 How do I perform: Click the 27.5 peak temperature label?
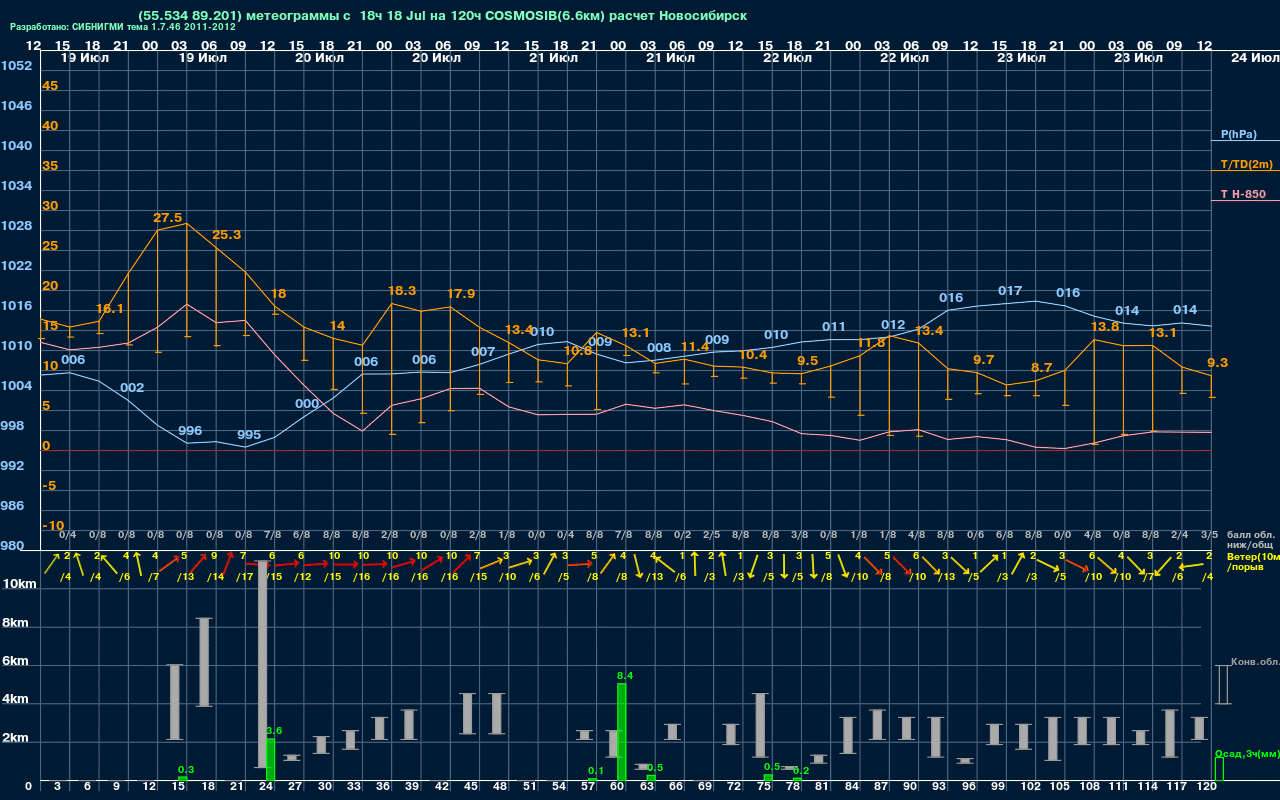(x=167, y=218)
